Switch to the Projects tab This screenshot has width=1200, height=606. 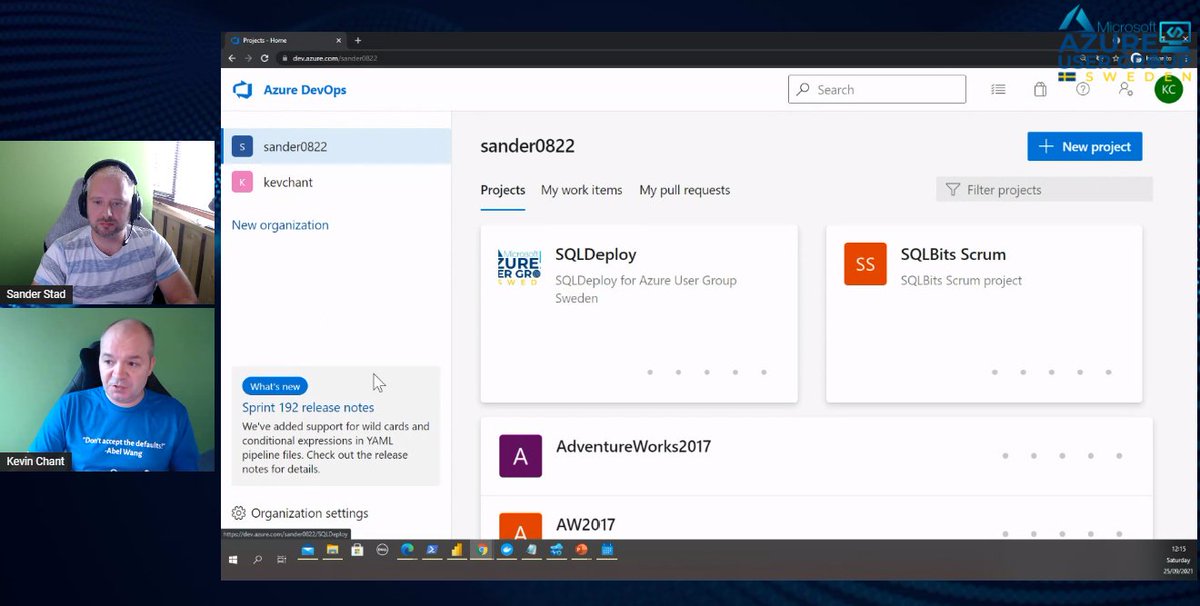click(x=503, y=190)
